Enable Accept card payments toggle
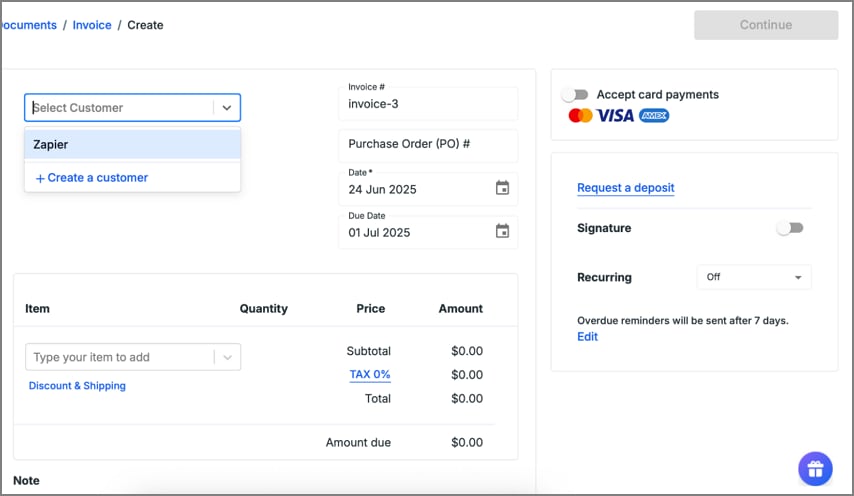Screen dimensions: 854x496 coord(575,95)
